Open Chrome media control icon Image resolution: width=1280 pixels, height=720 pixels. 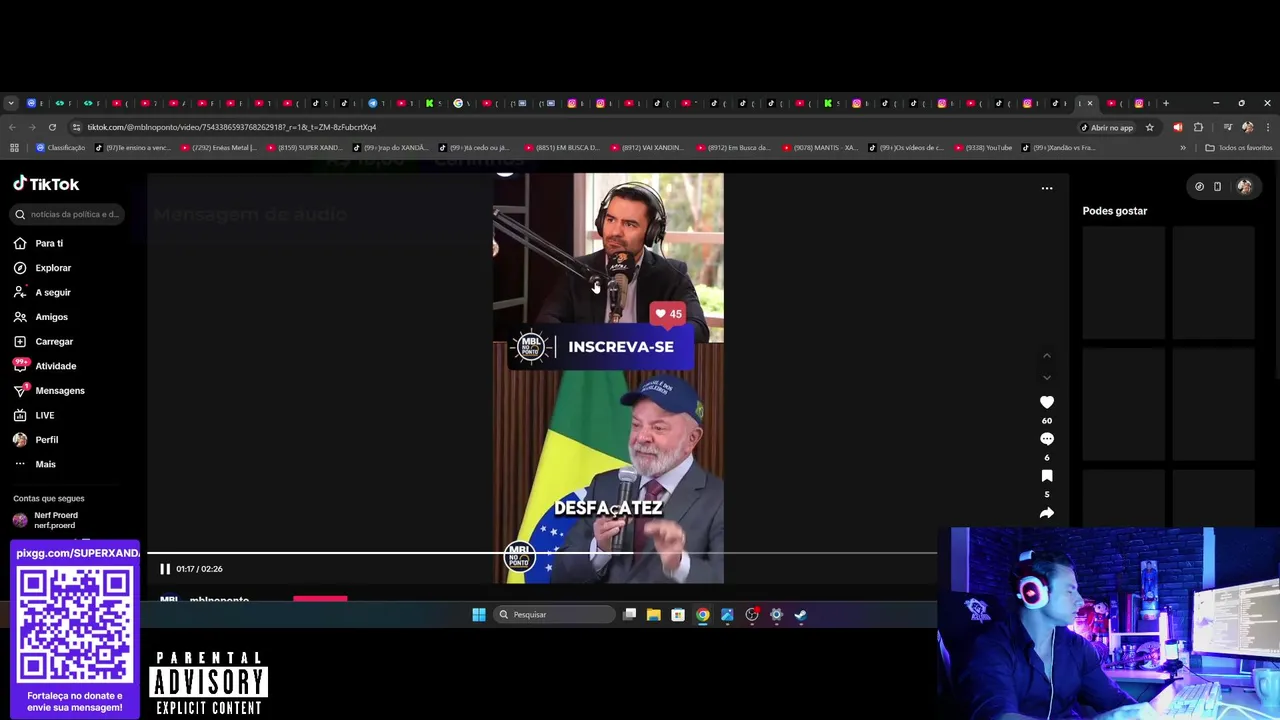coord(1227,128)
